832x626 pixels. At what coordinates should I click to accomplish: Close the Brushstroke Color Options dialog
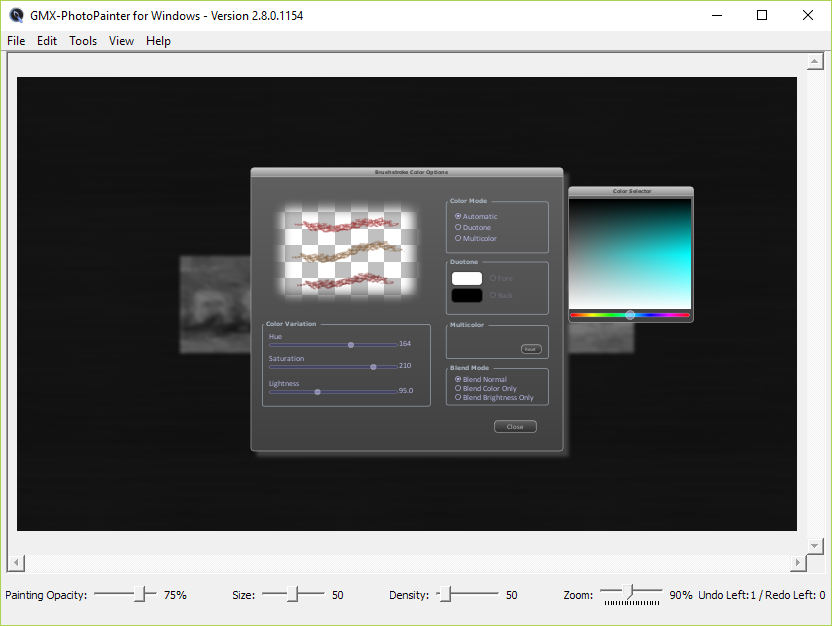pyautogui.click(x=515, y=426)
